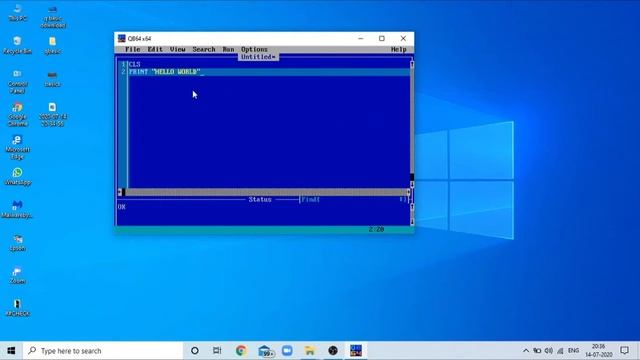
Task: Click the cursor position indicator 2:20
Action: [376, 229]
